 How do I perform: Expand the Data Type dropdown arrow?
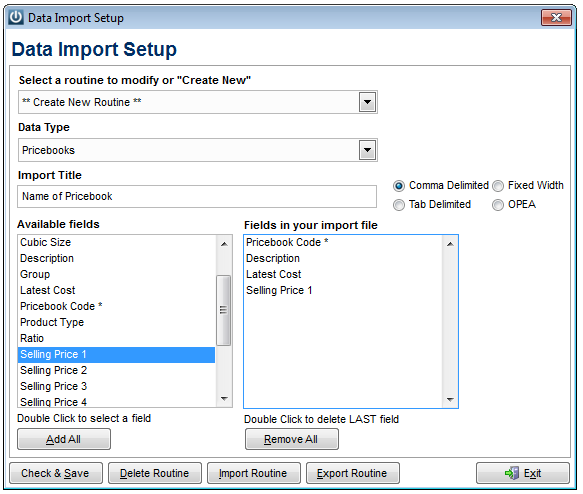367,150
